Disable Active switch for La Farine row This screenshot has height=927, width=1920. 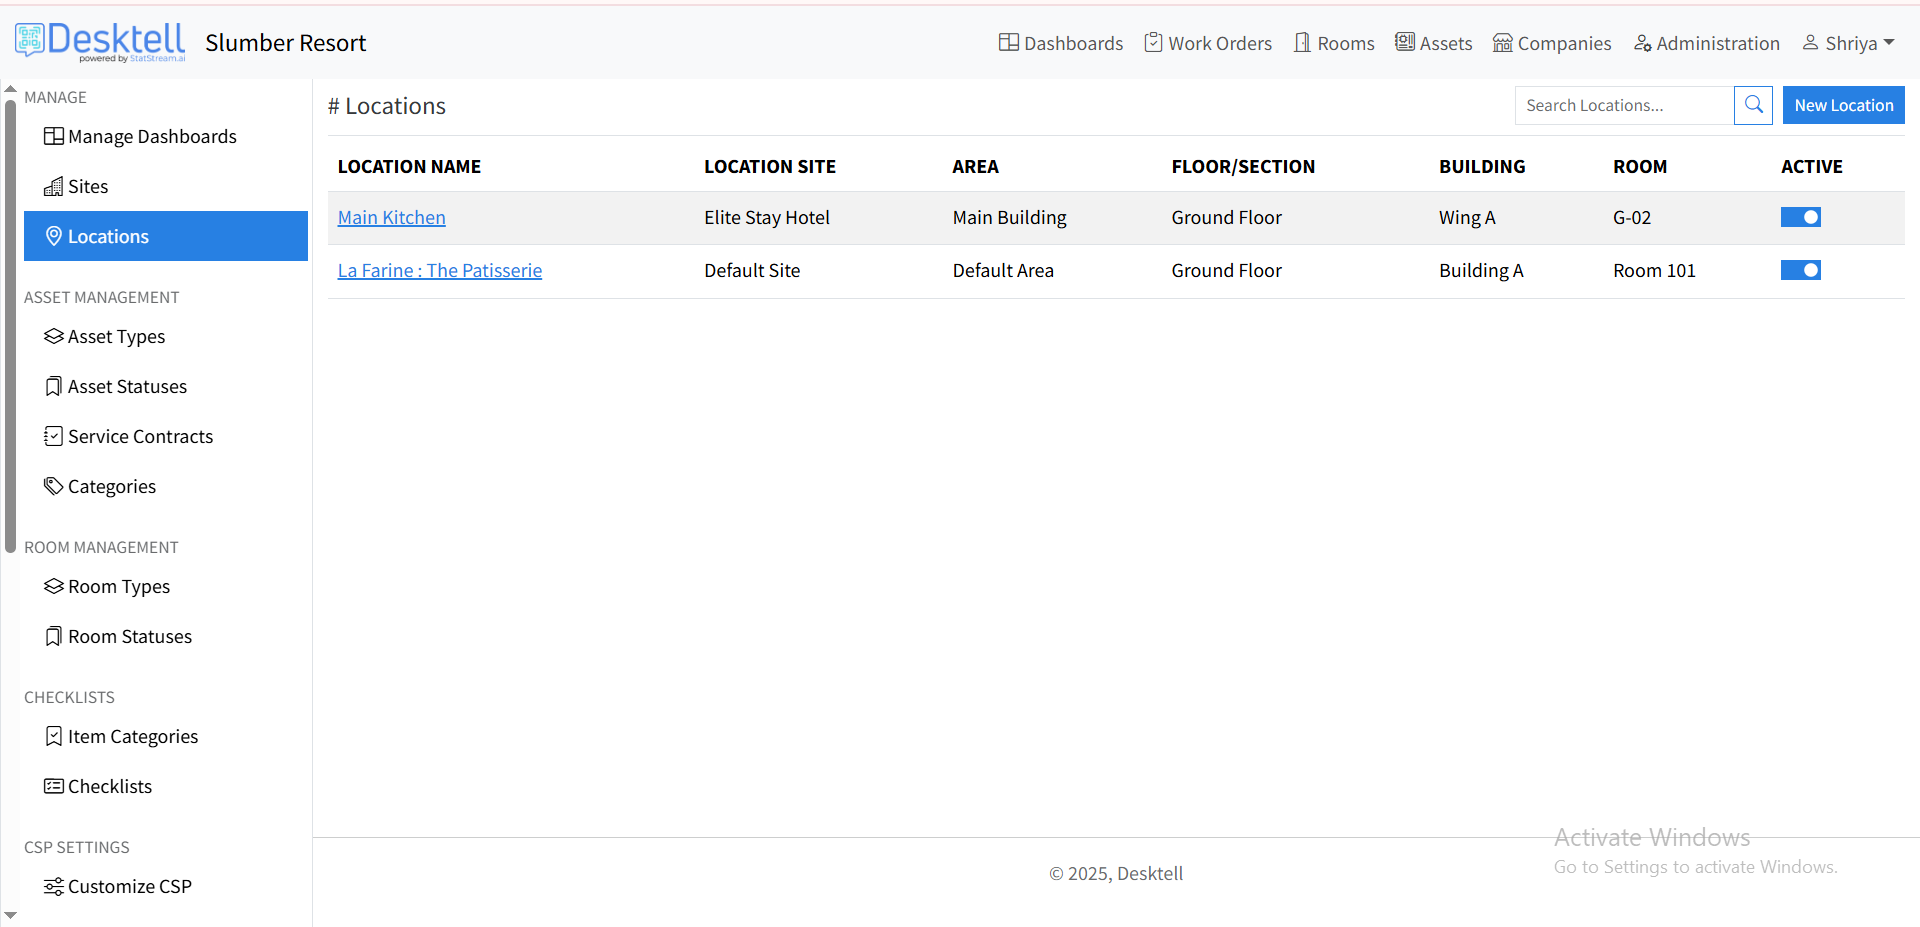click(1800, 271)
